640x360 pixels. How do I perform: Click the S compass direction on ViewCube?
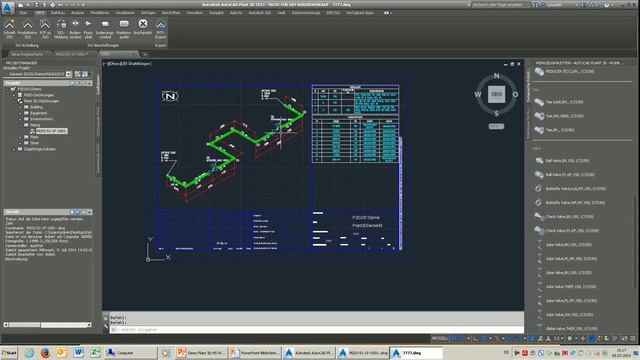click(496, 113)
